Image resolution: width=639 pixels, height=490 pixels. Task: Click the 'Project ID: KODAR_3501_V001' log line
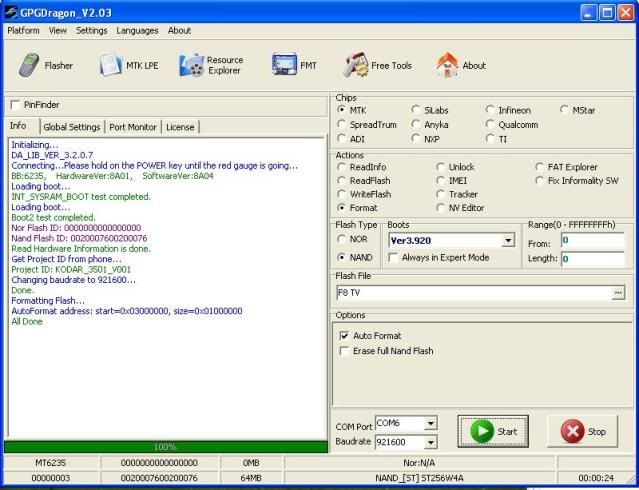point(71,269)
